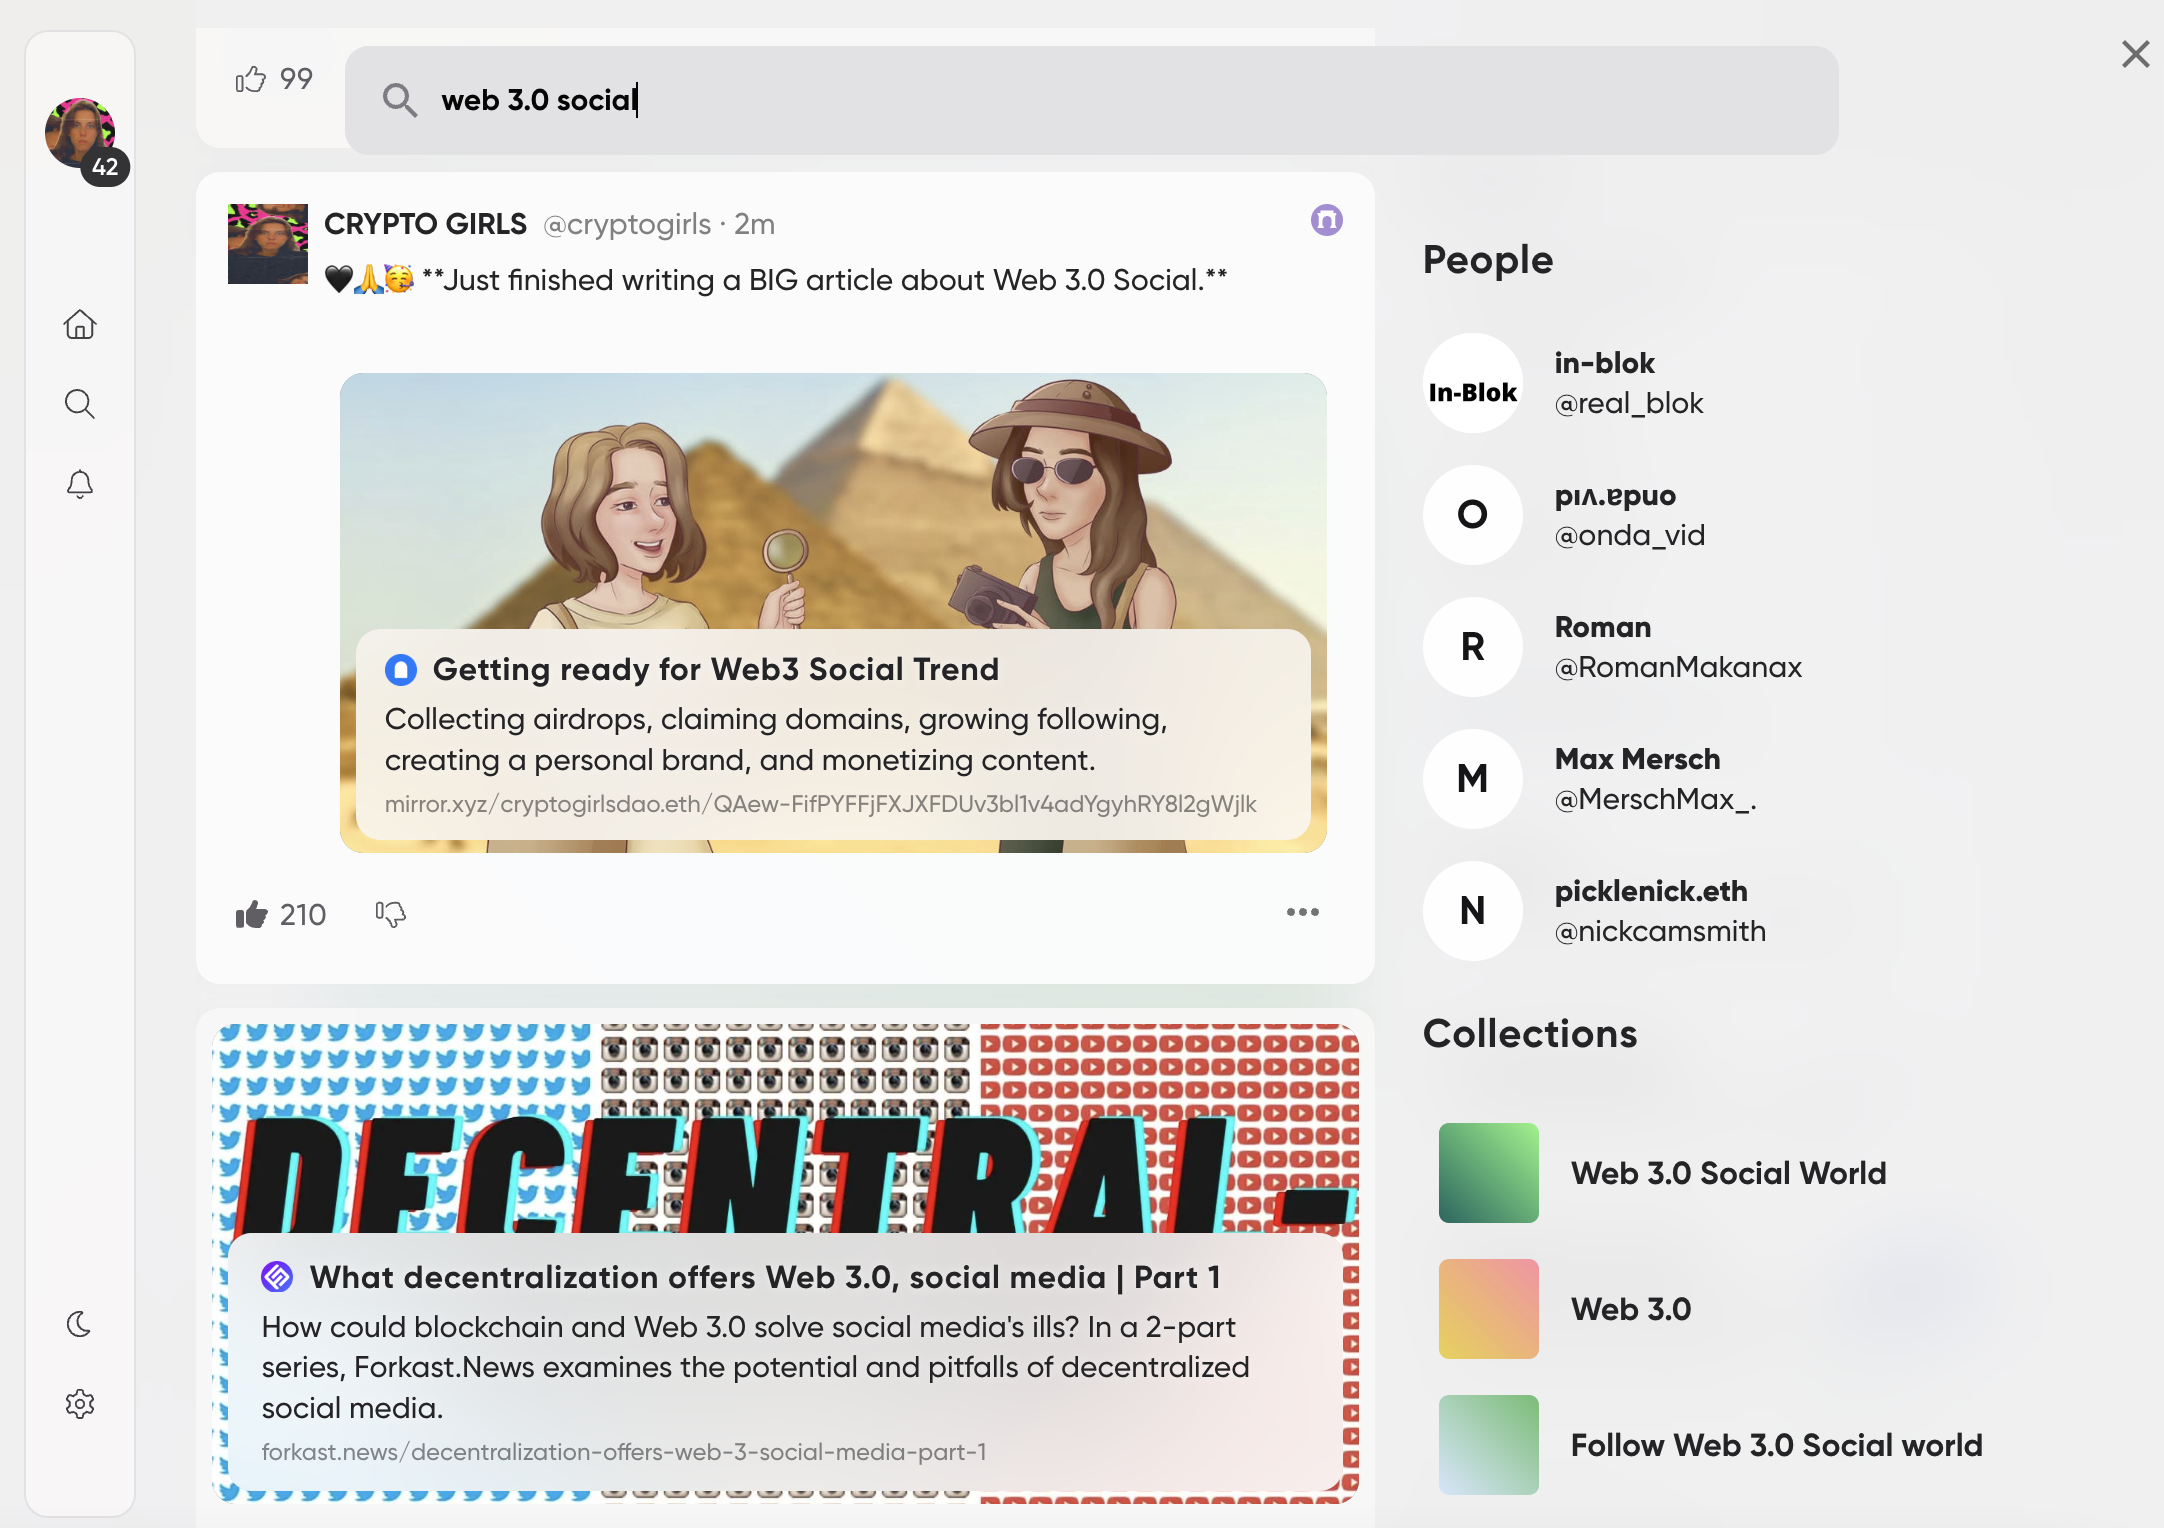Viewport: 2164px width, 1528px height.
Task: Open the mirror.xyz article link
Action: [820, 804]
